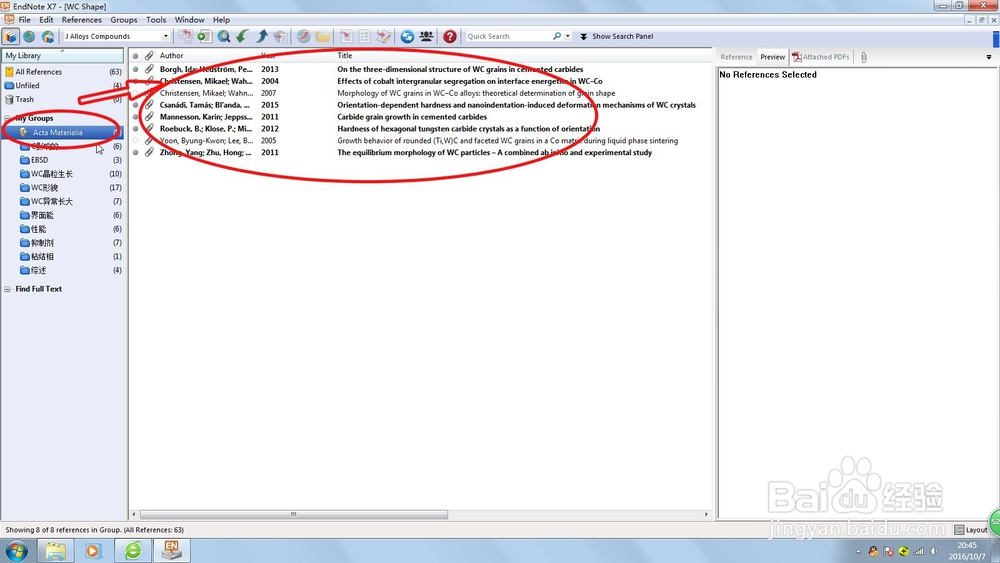Screen dimensions: 1000x563
Task: Open the Groups menu
Action: pyautogui.click(x=124, y=20)
